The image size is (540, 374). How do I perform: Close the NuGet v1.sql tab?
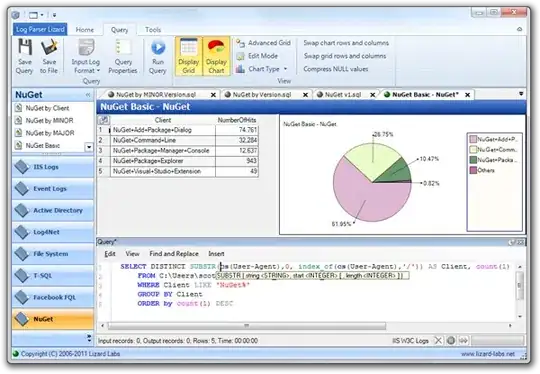373,95
